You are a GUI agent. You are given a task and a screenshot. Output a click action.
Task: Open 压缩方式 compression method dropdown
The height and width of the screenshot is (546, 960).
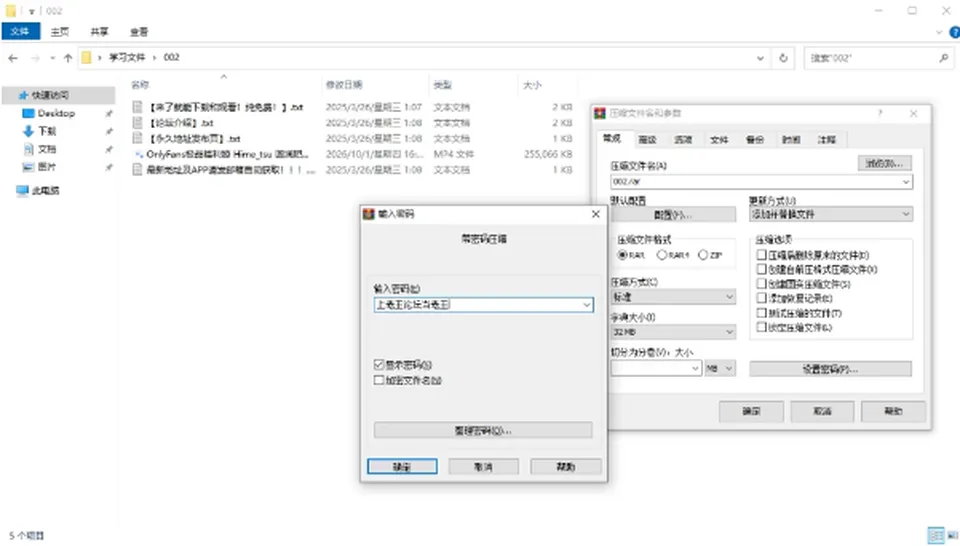(x=673, y=297)
